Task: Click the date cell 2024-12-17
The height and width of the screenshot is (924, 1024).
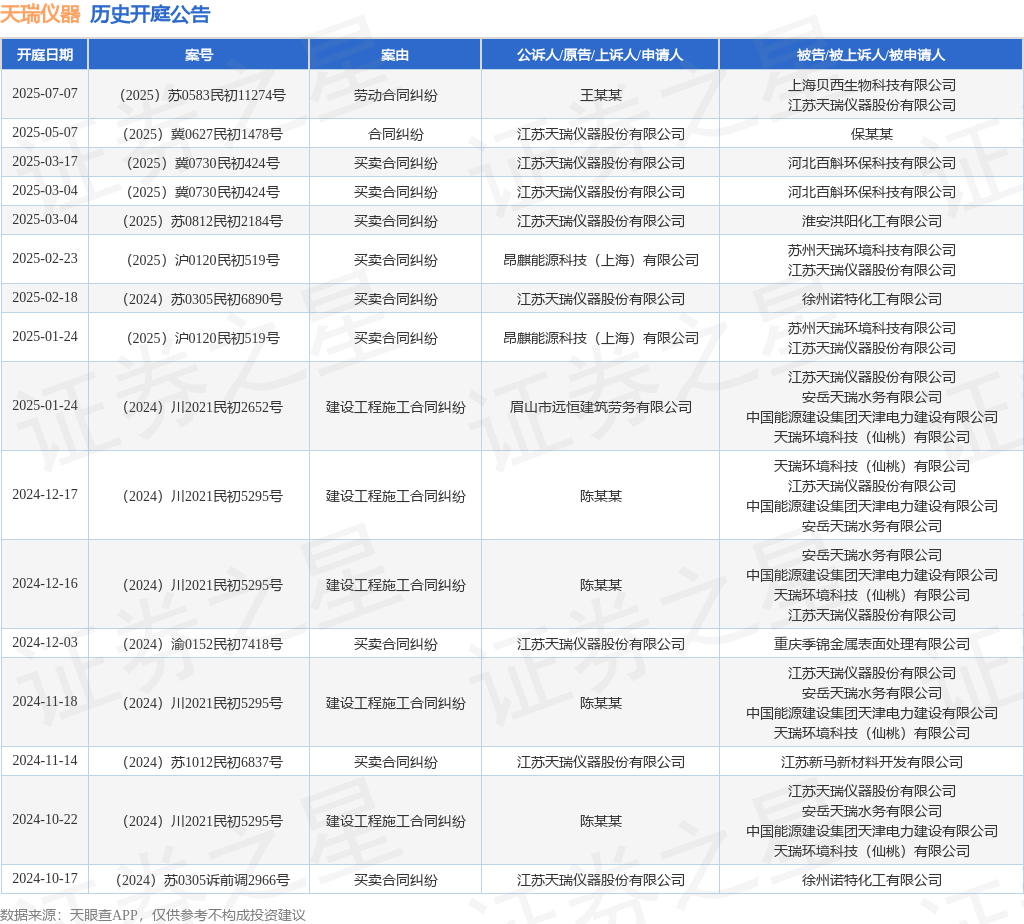Action: pyautogui.click(x=44, y=494)
